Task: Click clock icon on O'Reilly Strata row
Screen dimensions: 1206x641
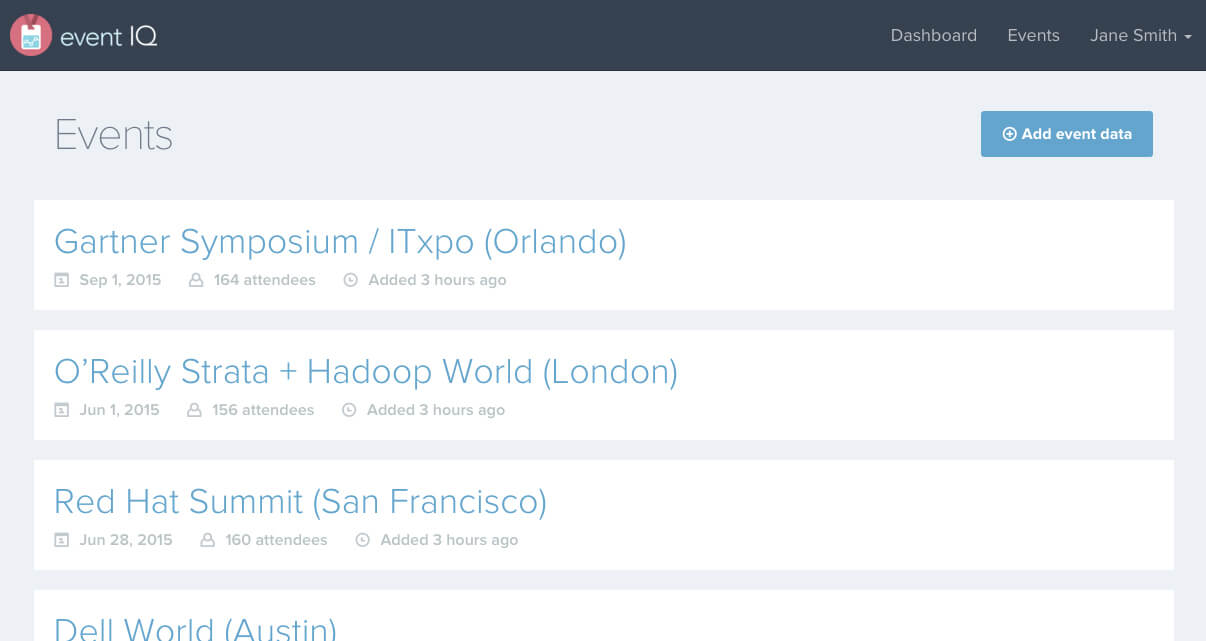Action: click(349, 410)
